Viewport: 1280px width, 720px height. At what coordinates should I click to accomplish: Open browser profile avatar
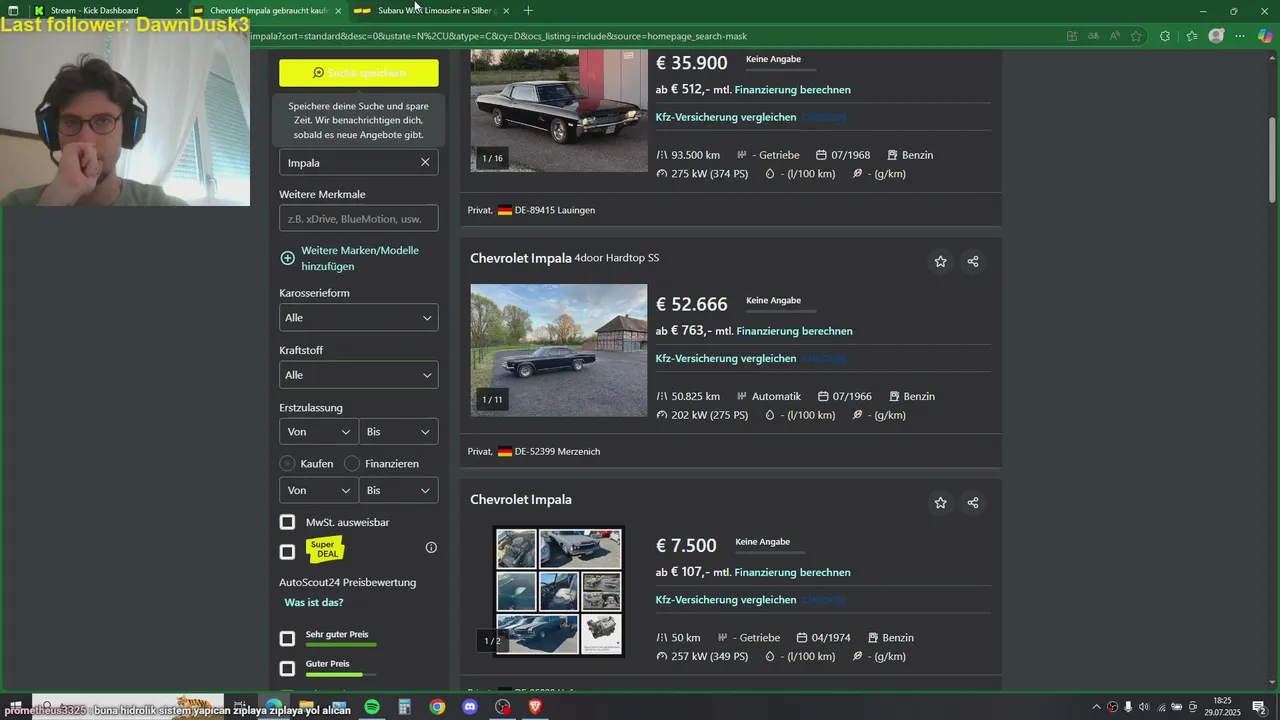pos(1216,36)
